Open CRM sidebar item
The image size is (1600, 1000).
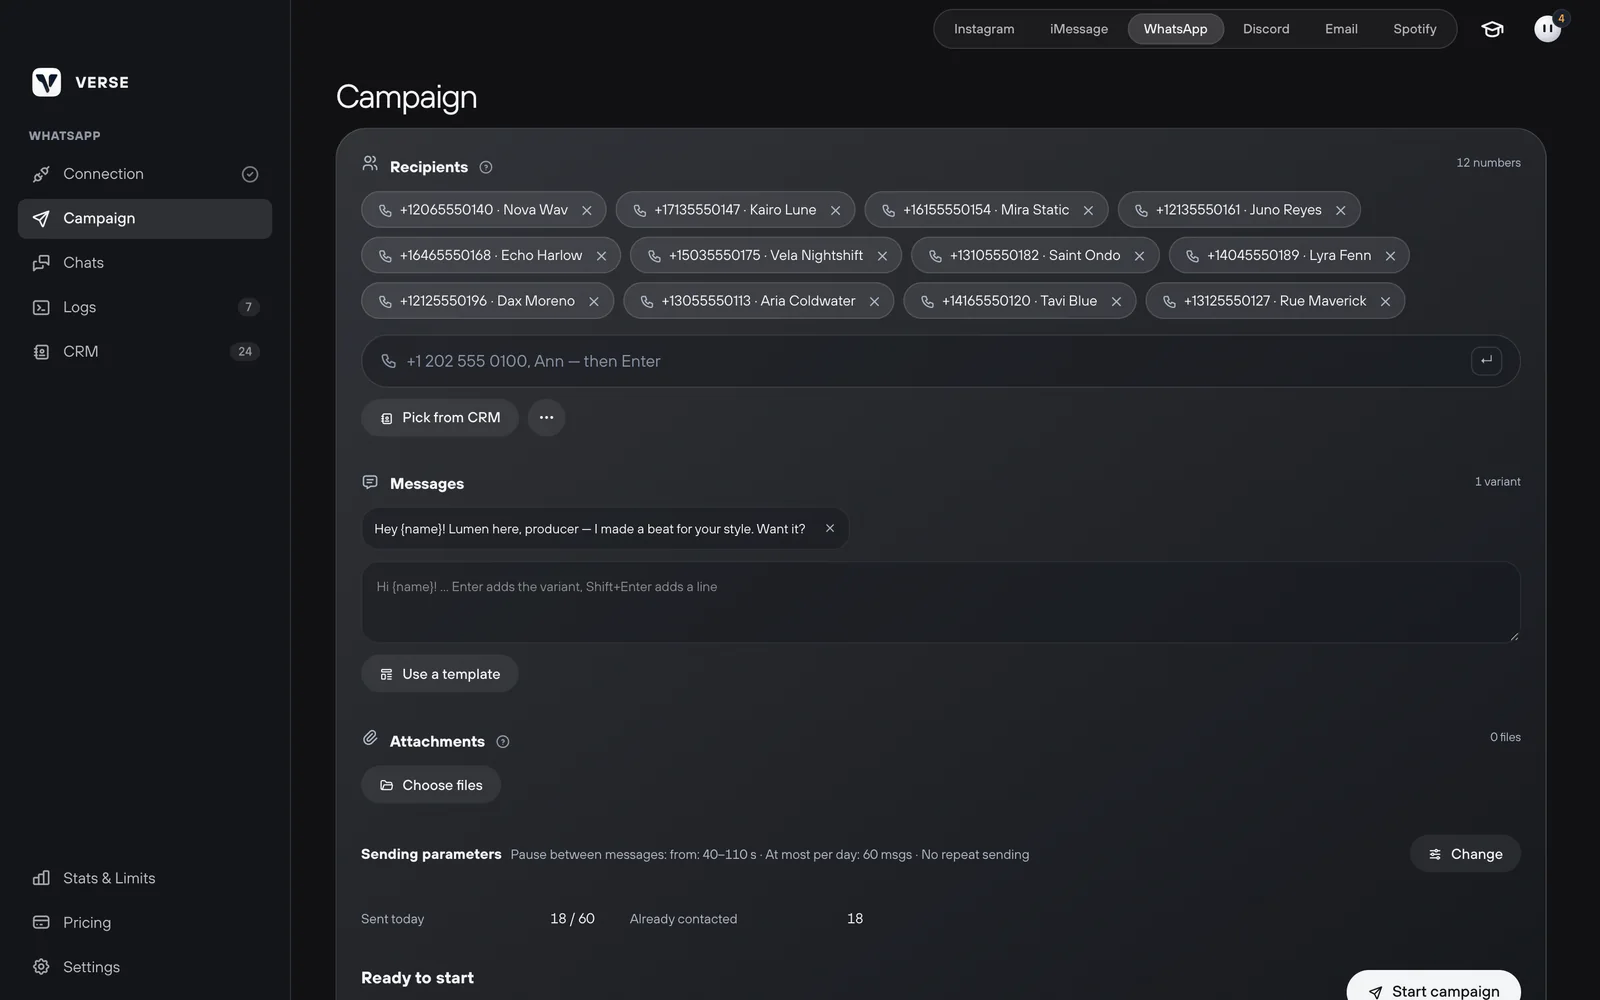coord(145,351)
